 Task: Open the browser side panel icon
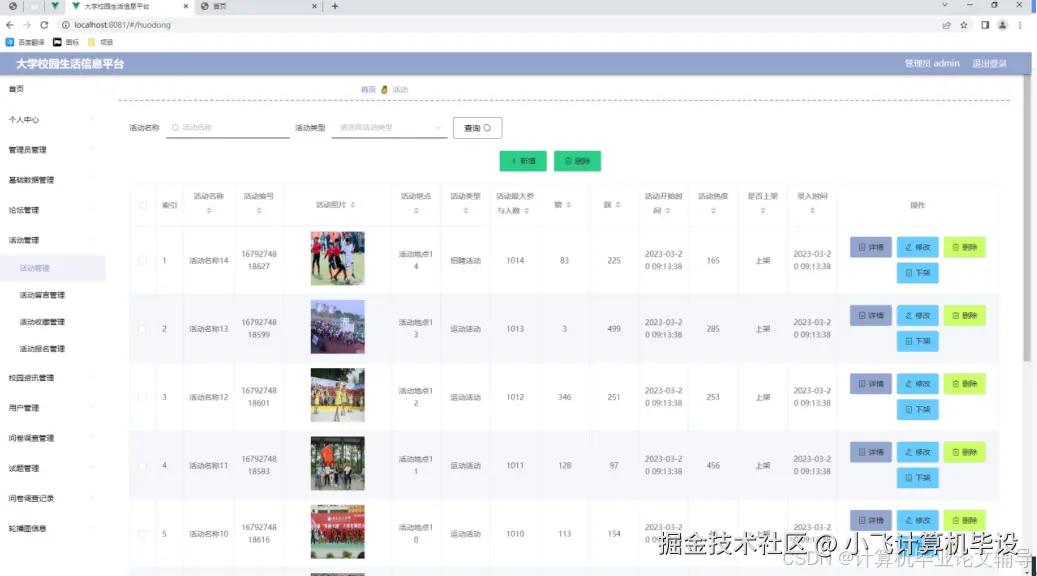coord(985,25)
